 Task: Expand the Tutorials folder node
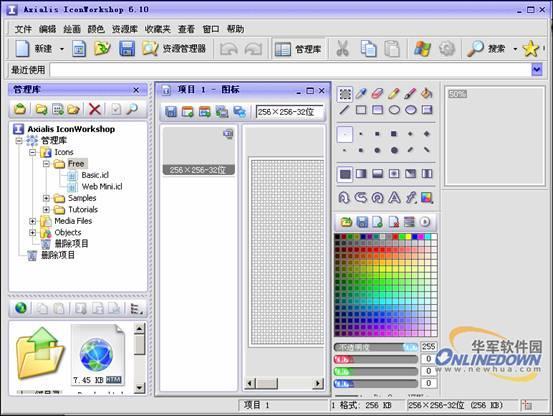[x=46, y=209]
